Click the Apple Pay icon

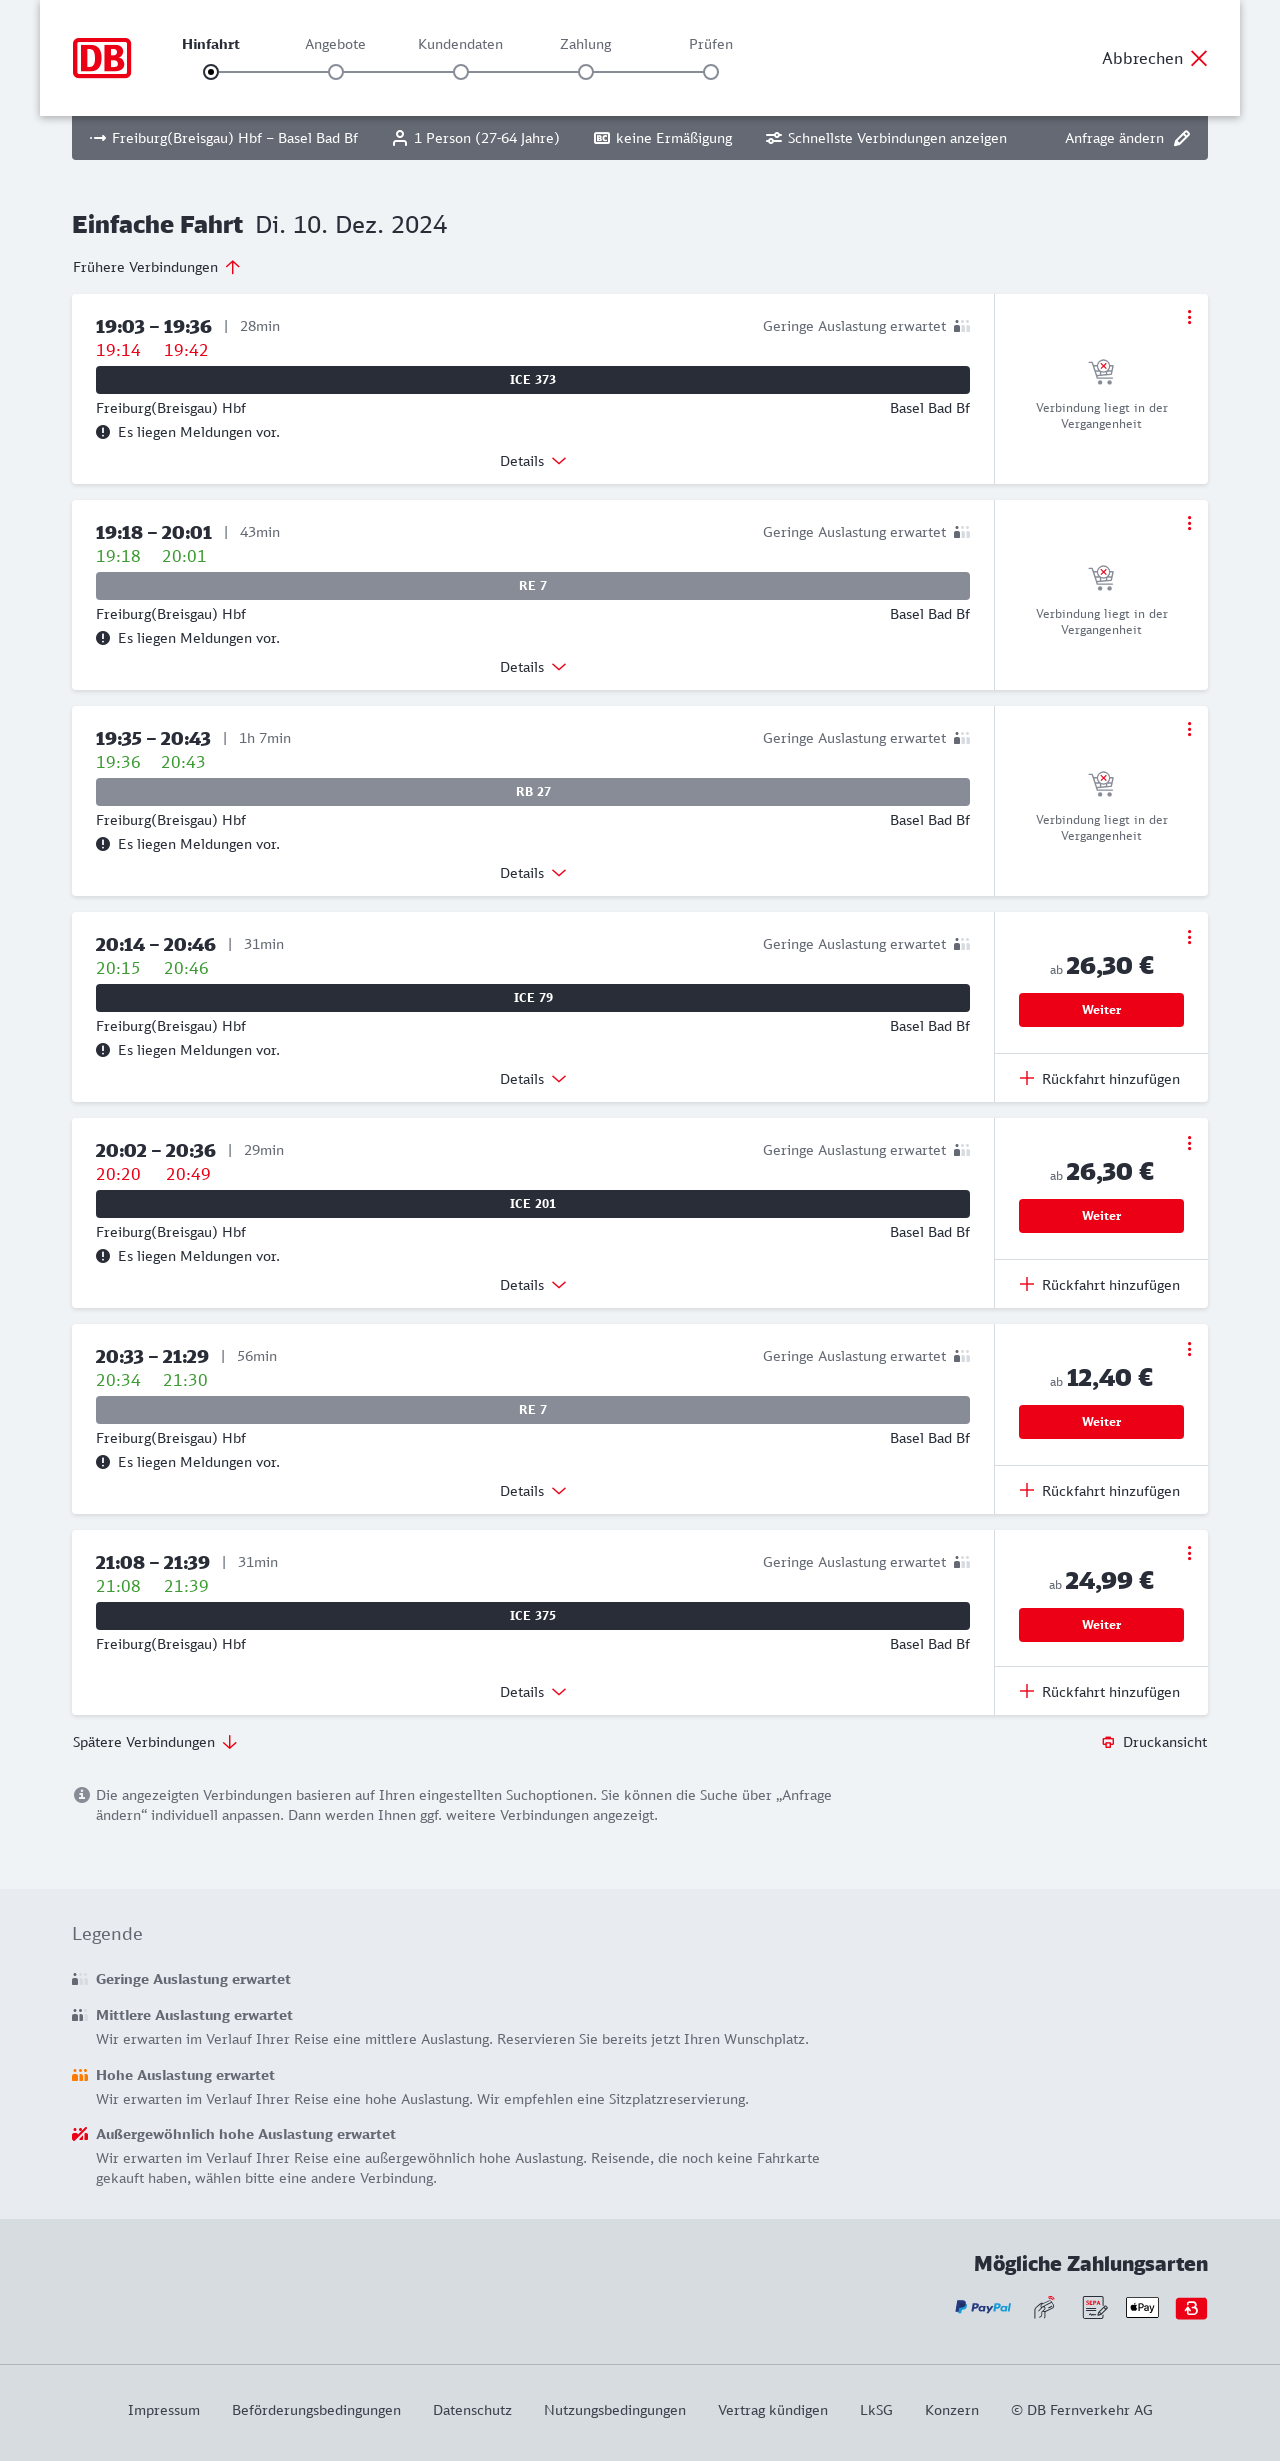tap(1142, 2307)
